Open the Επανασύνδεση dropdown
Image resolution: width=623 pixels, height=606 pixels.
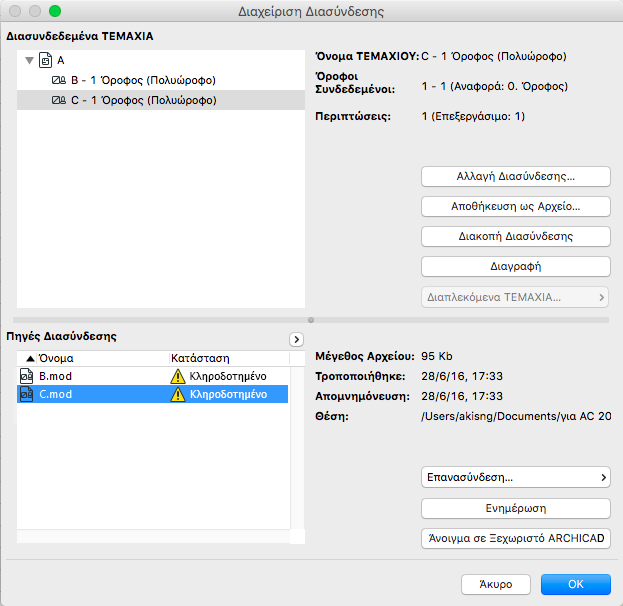point(516,477)
